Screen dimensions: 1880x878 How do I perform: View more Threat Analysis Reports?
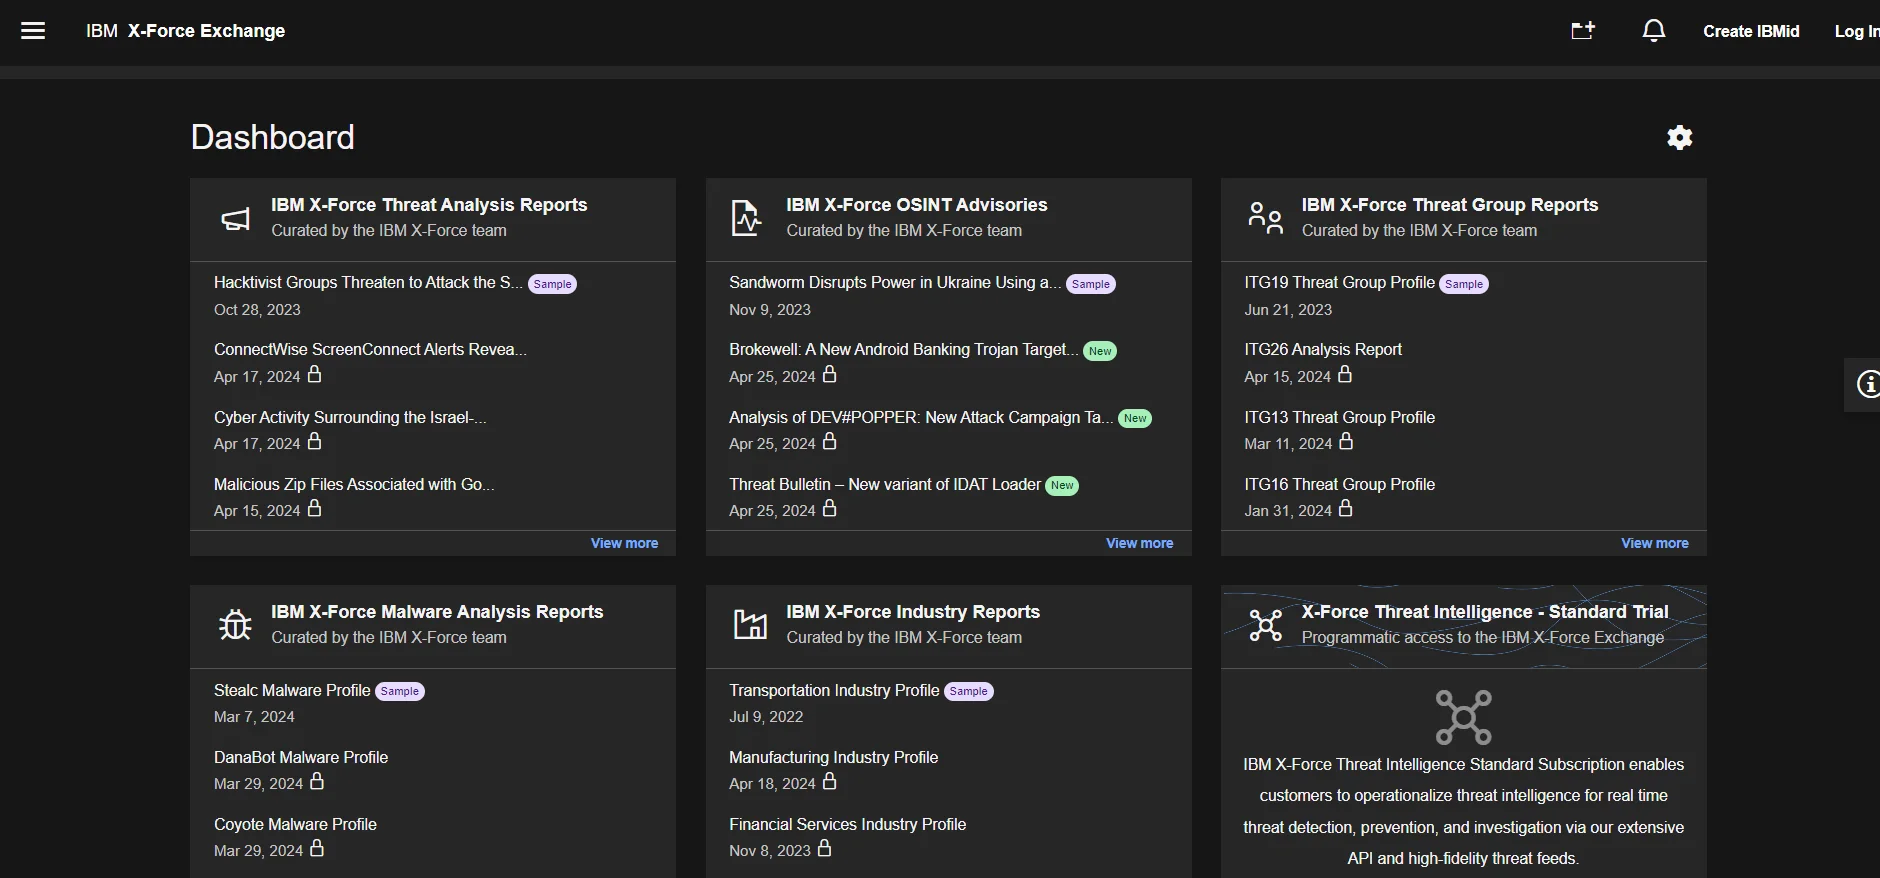coord(624,543)
